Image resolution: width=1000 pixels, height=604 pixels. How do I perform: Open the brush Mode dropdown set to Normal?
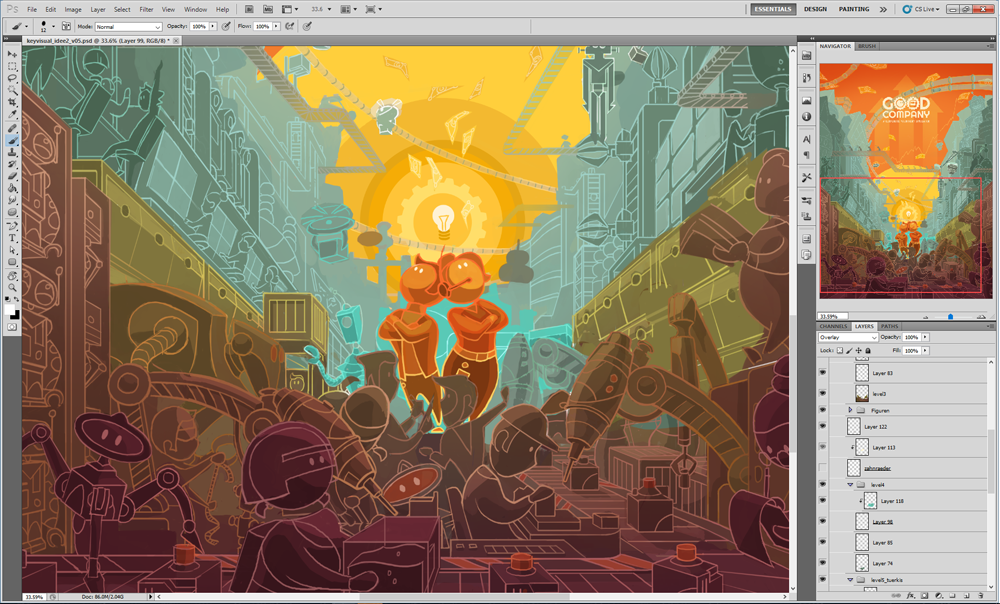point(128,27)
